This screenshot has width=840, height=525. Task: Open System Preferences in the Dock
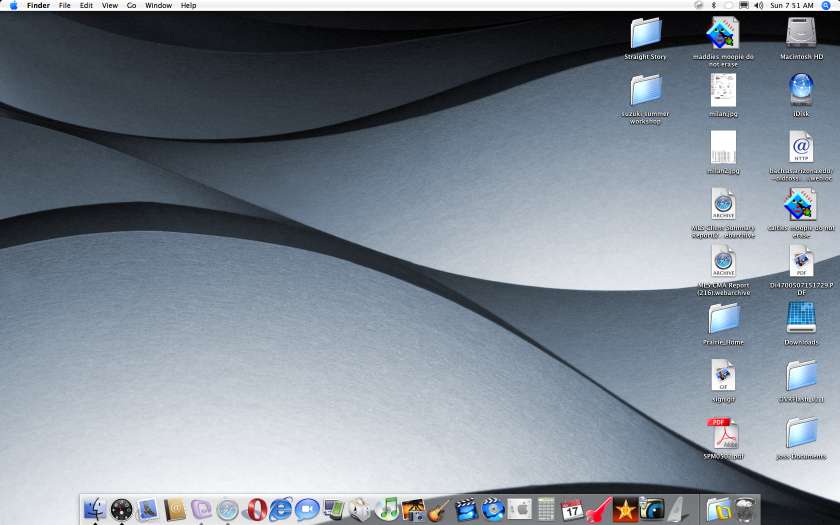[x=519, y=509]
